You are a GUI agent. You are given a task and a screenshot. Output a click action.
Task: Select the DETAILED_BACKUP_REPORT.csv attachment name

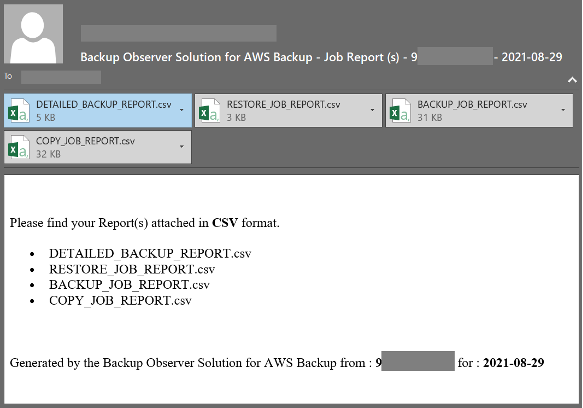coord(104,105)
